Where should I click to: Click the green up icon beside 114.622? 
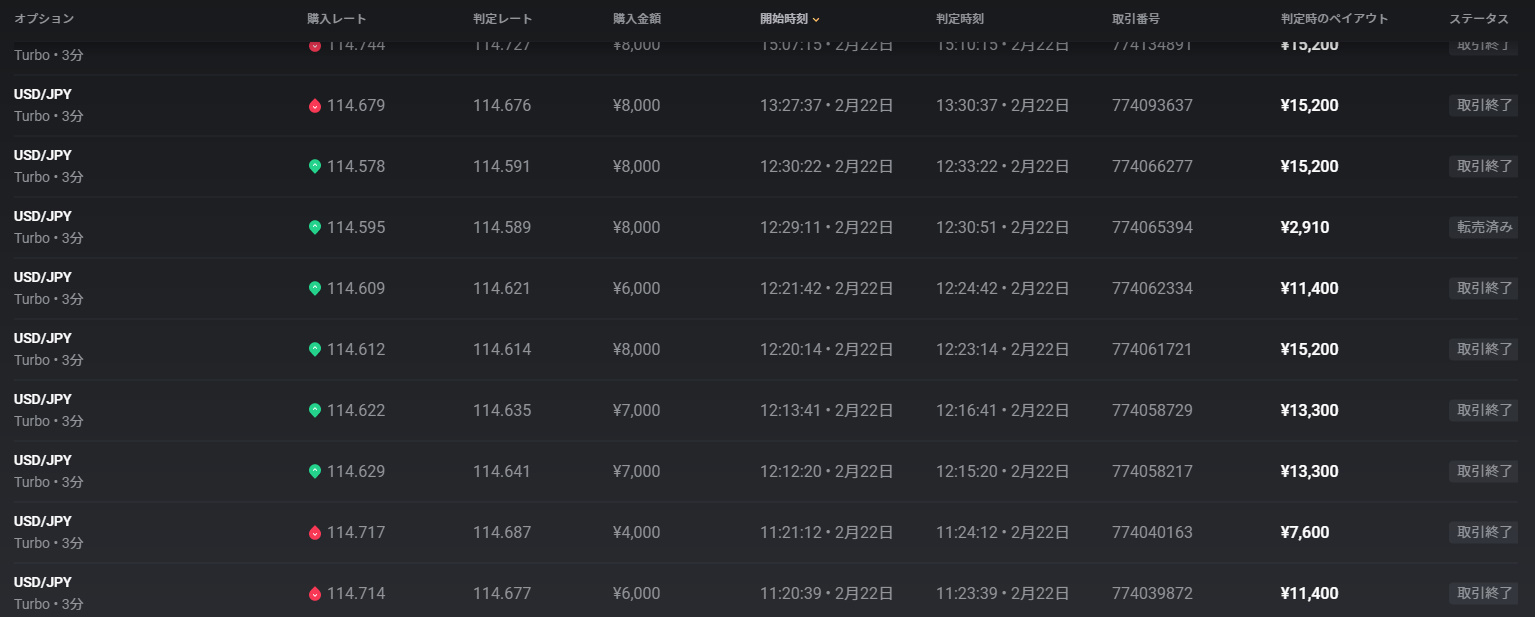point(315,411)
